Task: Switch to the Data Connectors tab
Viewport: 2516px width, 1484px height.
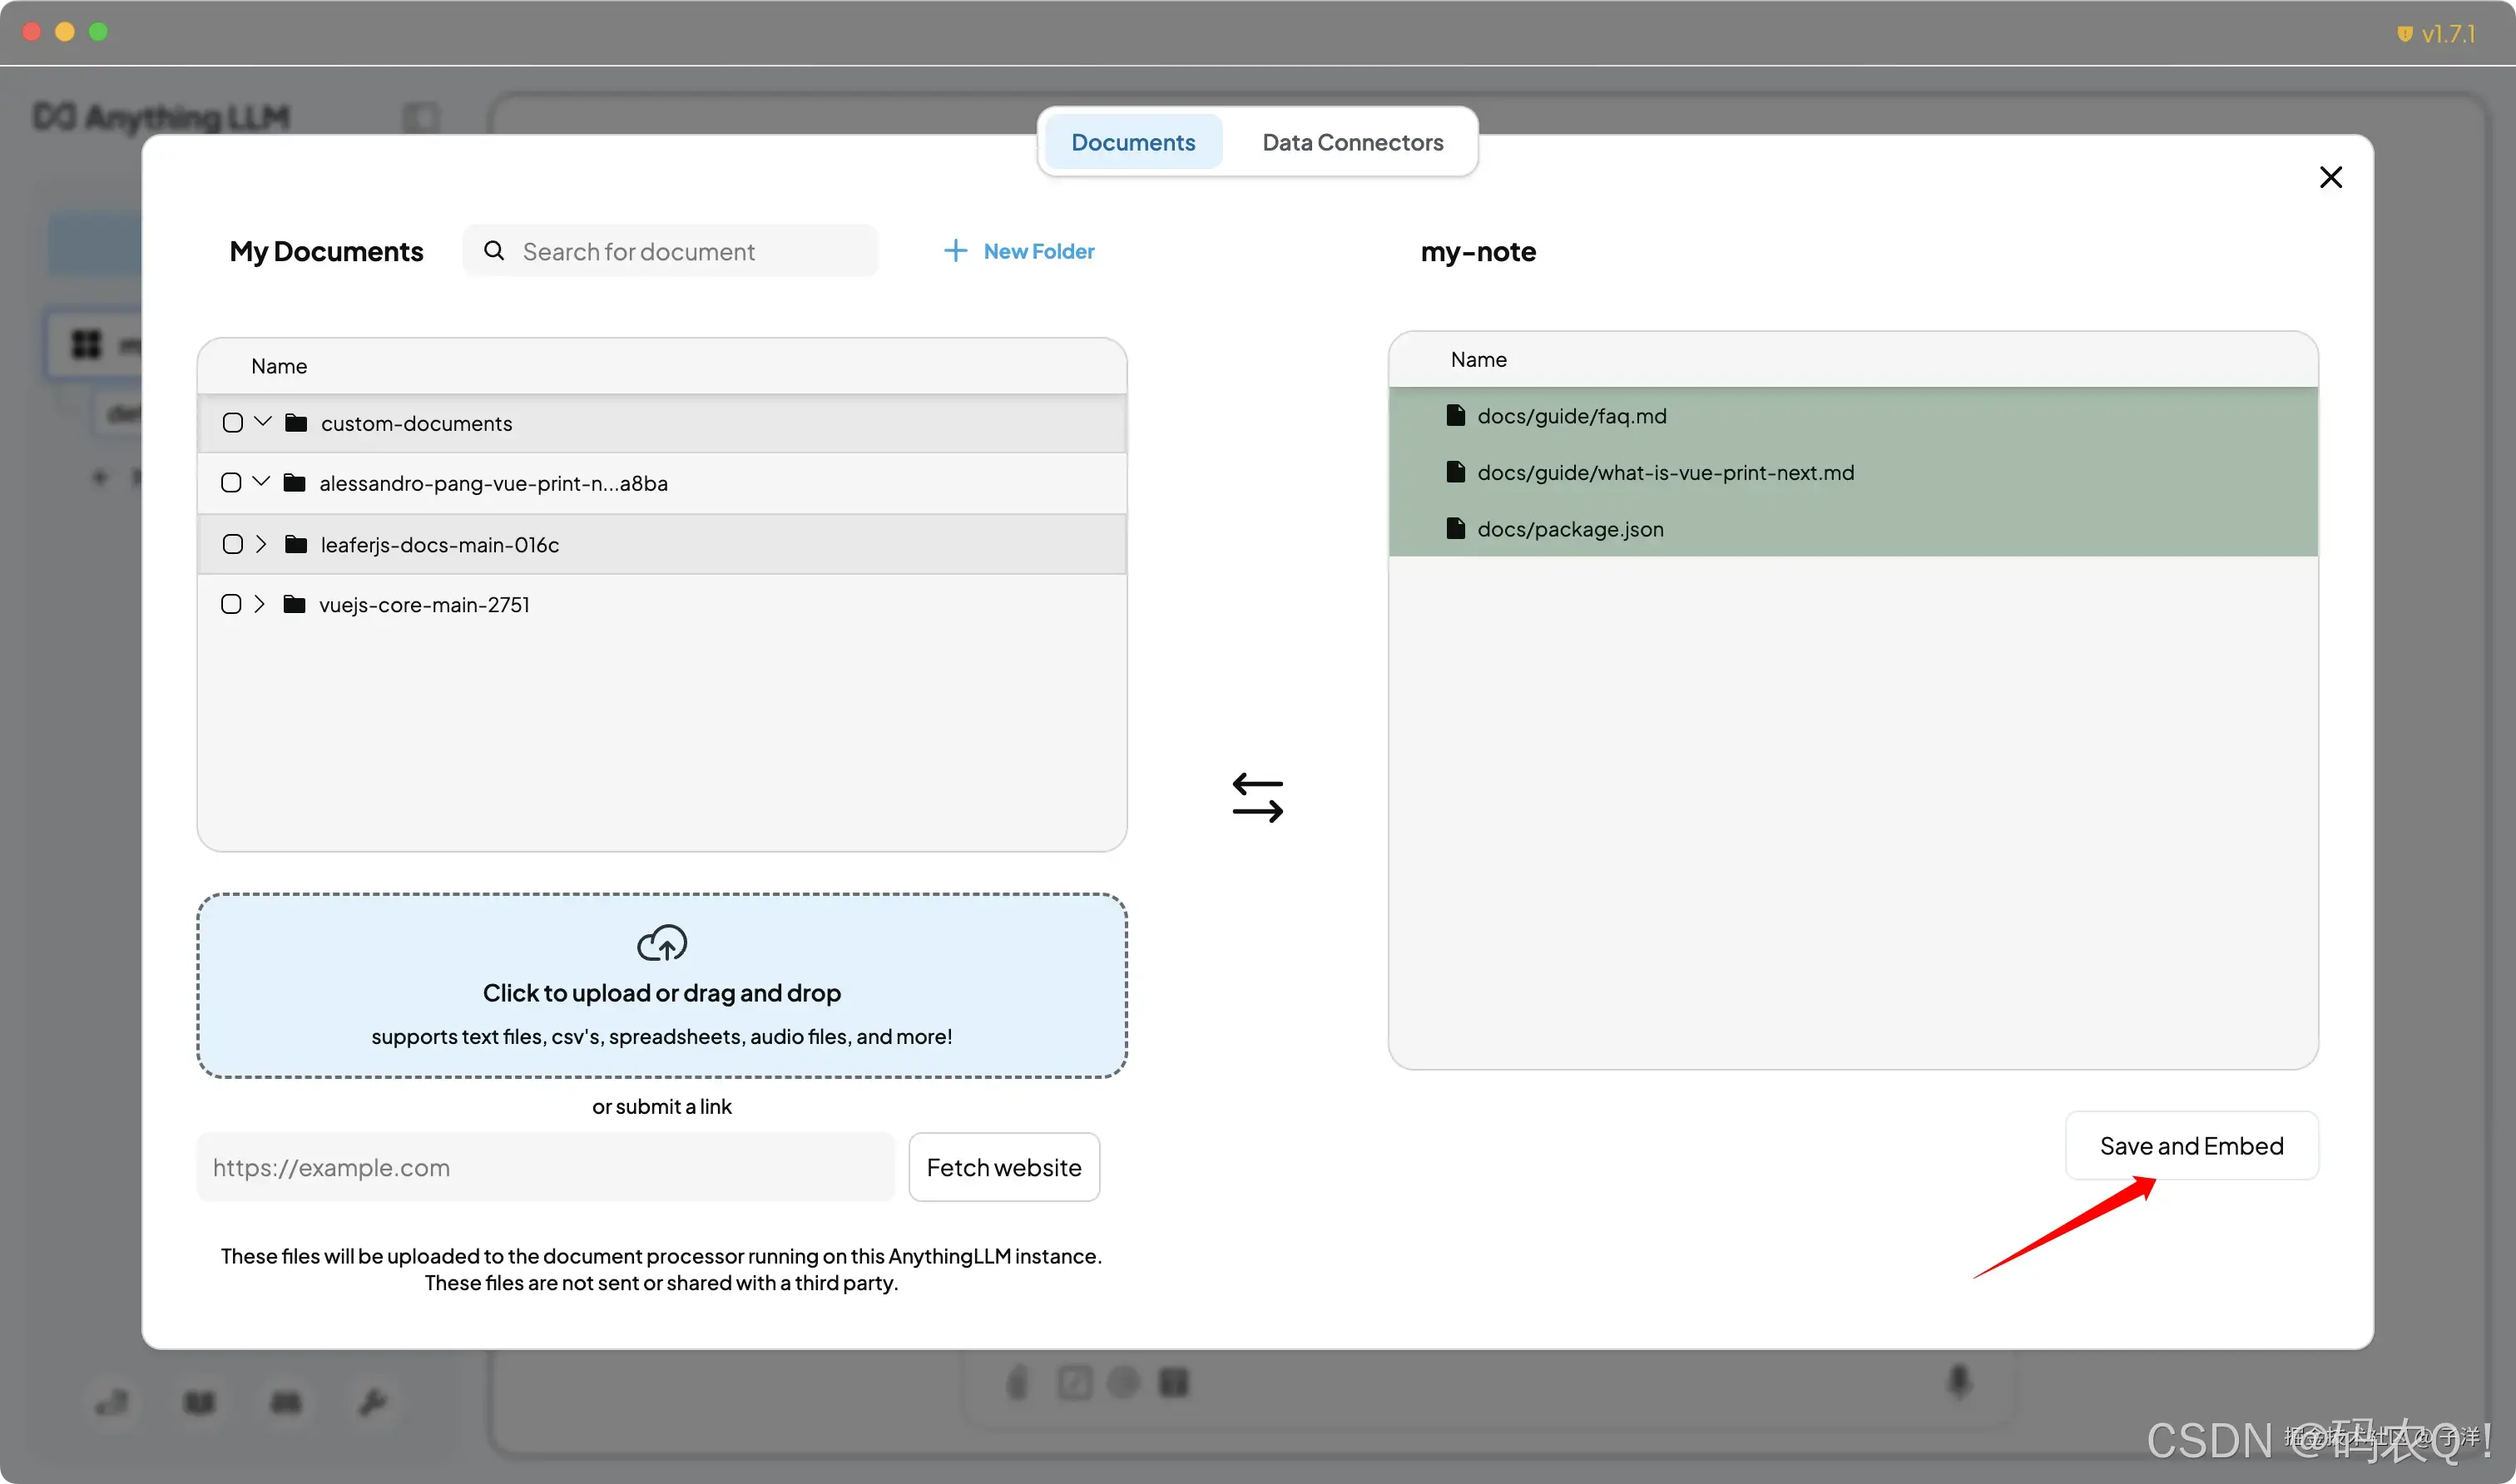Action: (x=1352, y=142)
